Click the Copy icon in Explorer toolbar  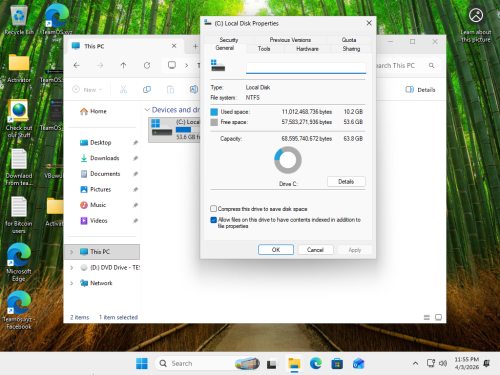[147, 89]
